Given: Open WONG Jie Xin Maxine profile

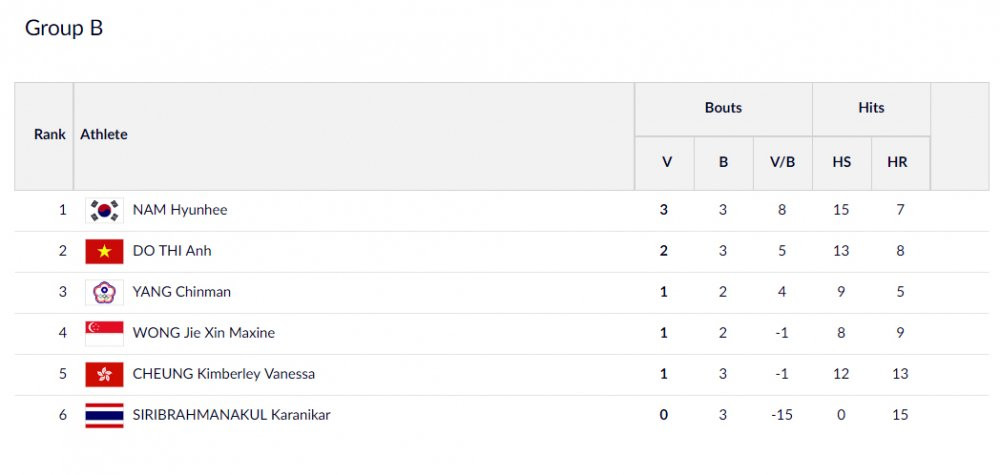Looking at the screenshot, I should click(204, 333).
